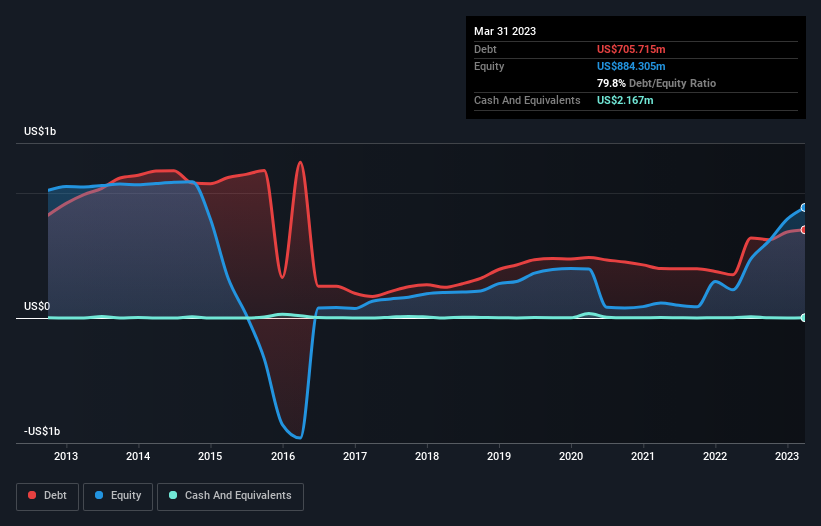Select the 2021 x-axis label
The image size is (821, 526).
[x=642, y=456]
